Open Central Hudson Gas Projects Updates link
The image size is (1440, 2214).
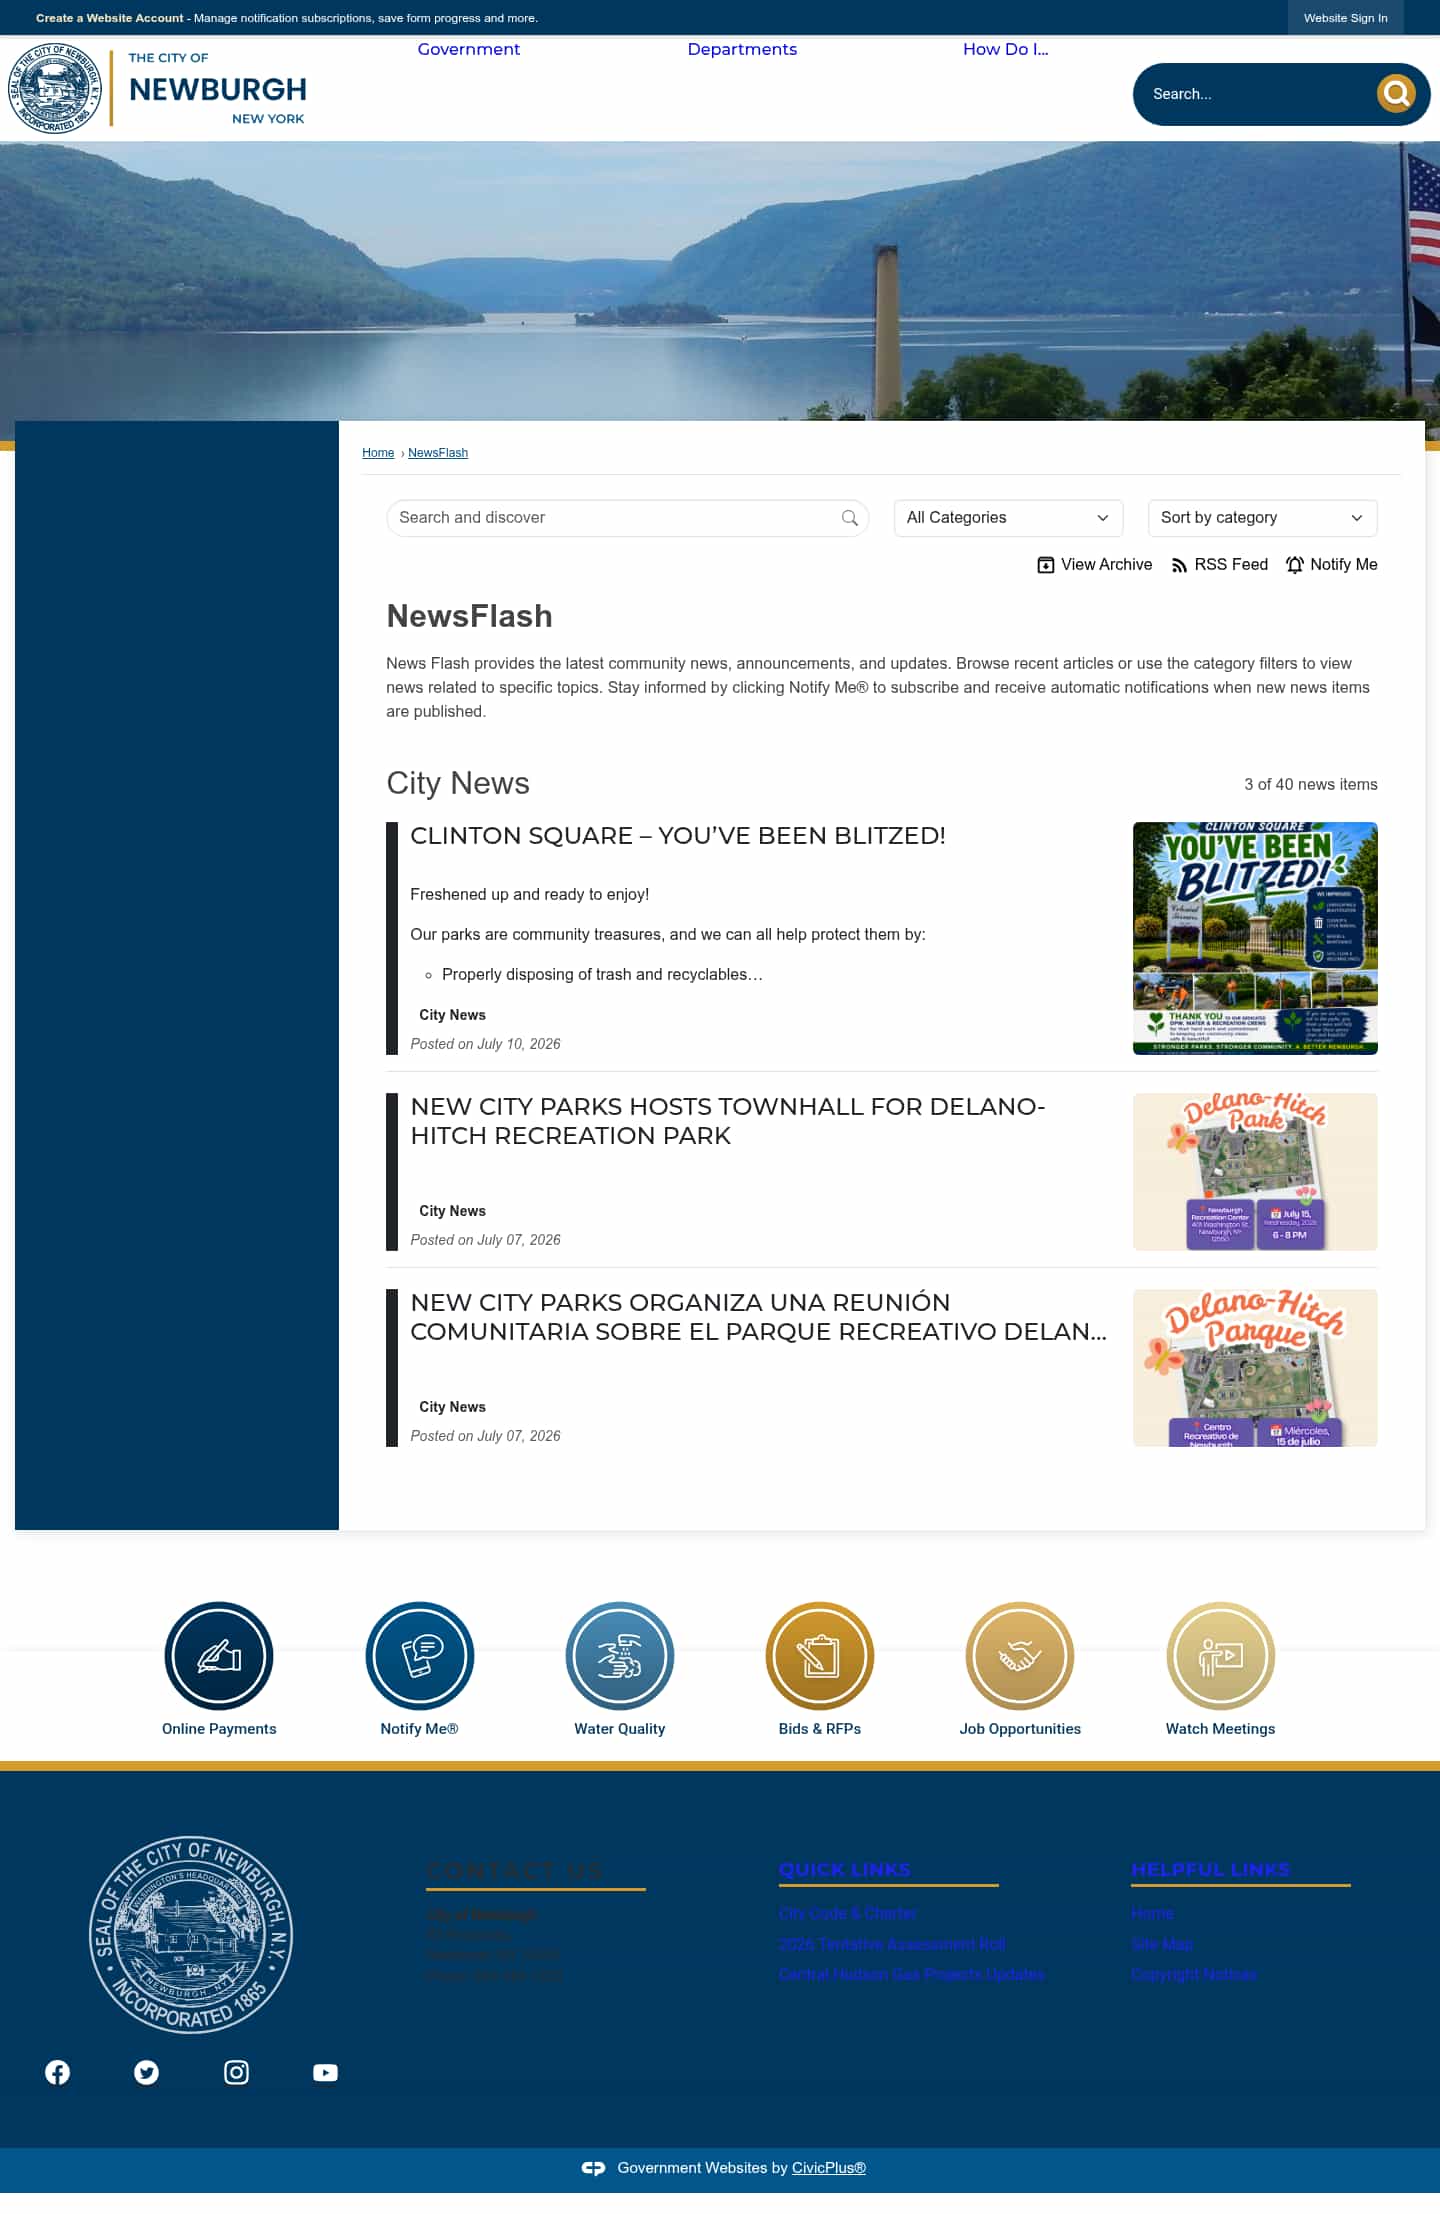tap(912, 1974)
